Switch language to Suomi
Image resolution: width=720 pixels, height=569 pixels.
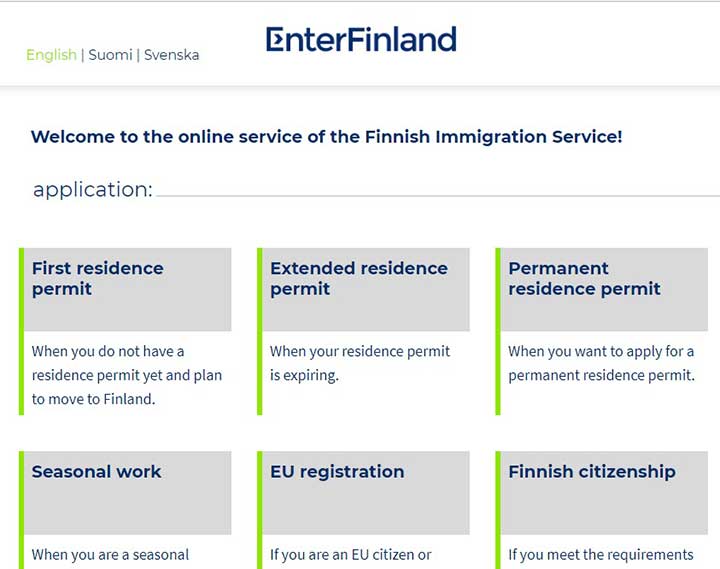pyautogui.click(x=110, y=55)
